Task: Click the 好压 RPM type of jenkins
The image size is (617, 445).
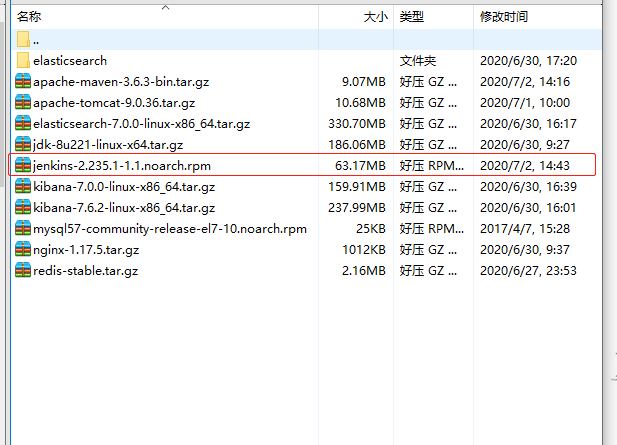Action: 432,166
